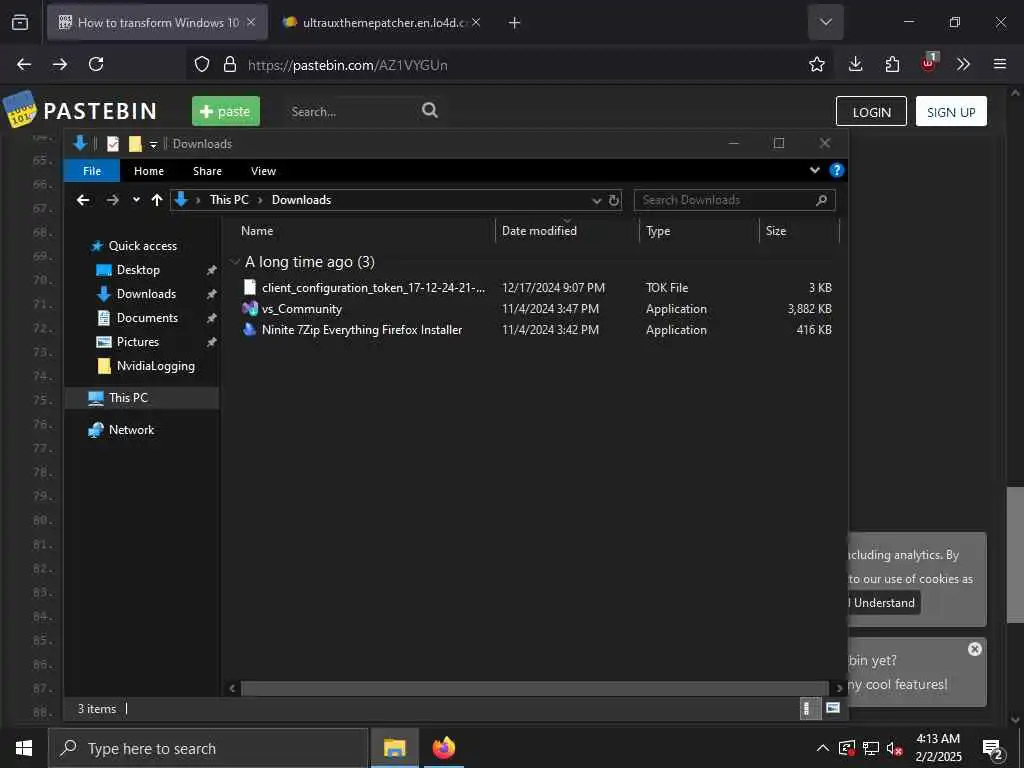Click the Pastebin SIGN UP button
The height and width of the screenshot is (768, 1024).
[x=951, y=111]
